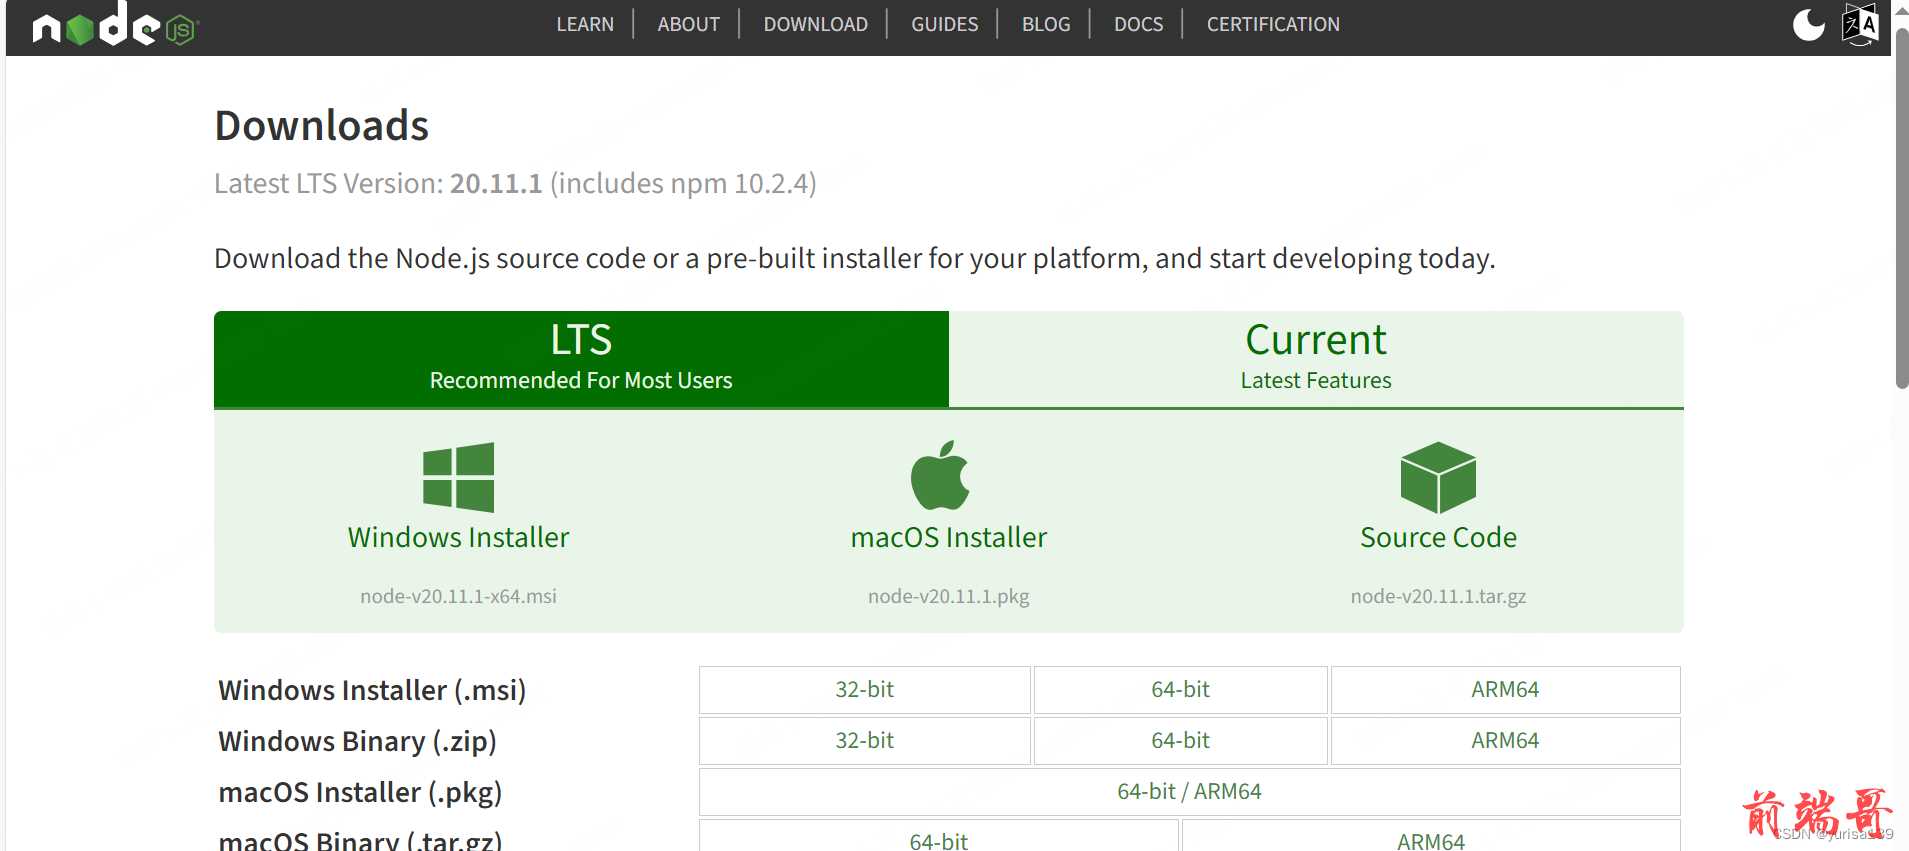
Task: Open the language translation icon
Action: [x=1860, y=24]
